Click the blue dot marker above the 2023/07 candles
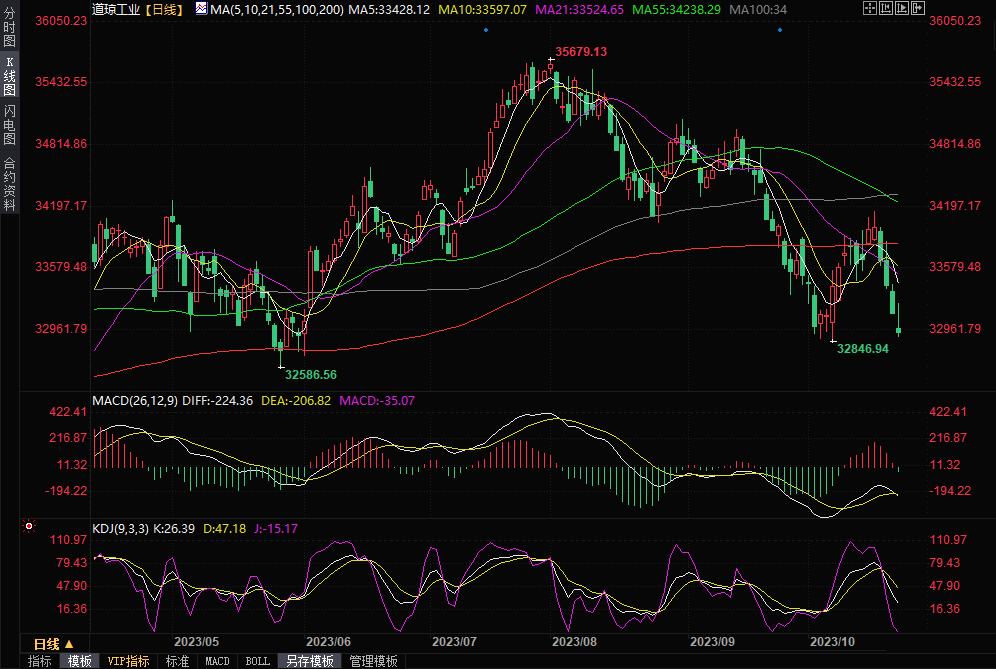996x669 pixels. coord(485,30)
